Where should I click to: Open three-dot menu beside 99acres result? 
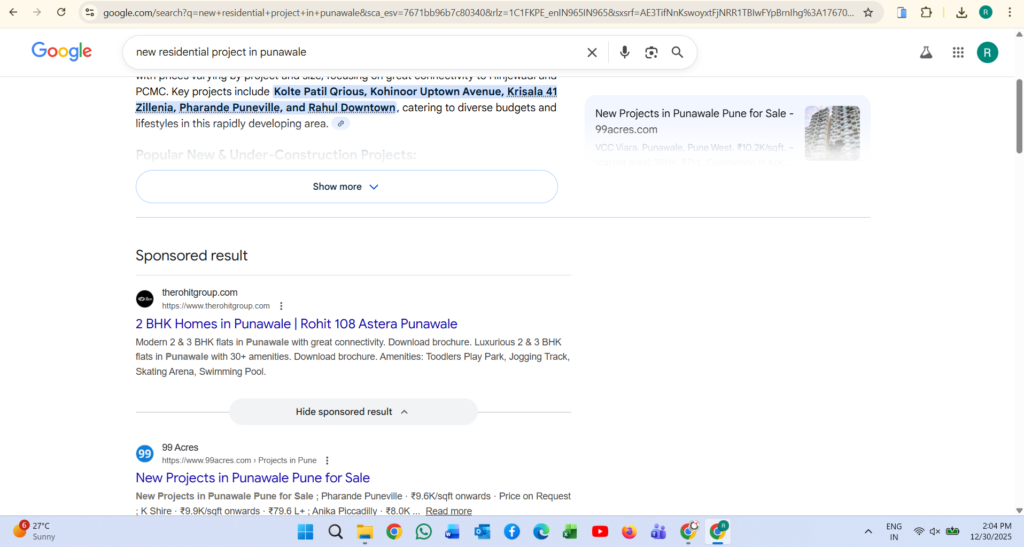327,461
